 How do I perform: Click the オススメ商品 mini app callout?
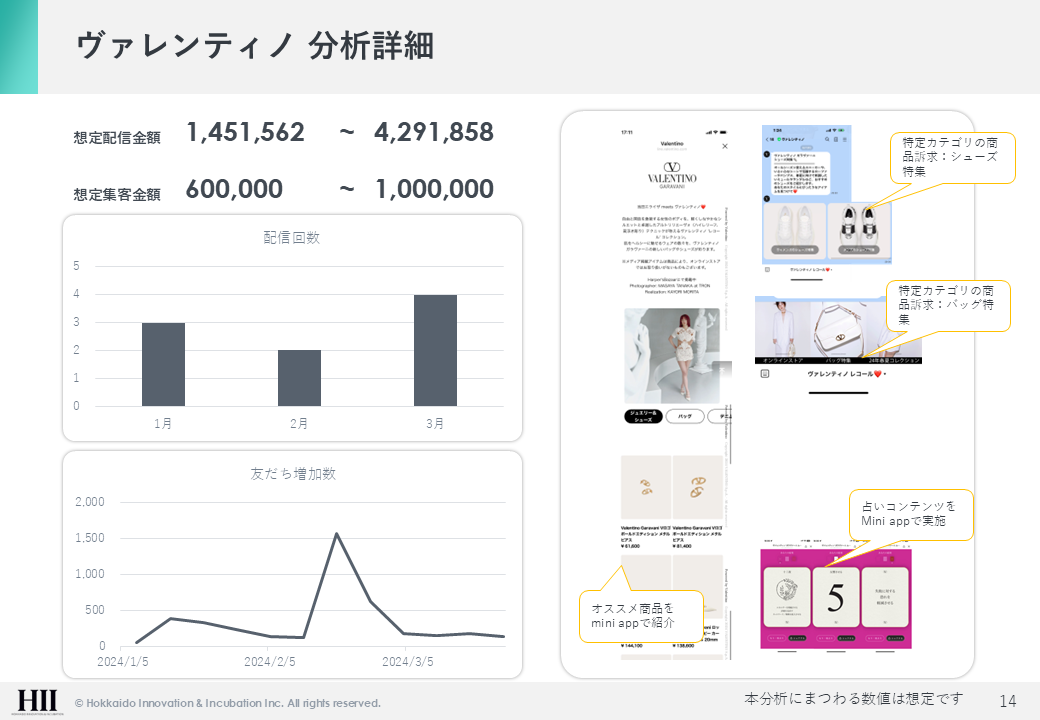click(x=641, y=616)
